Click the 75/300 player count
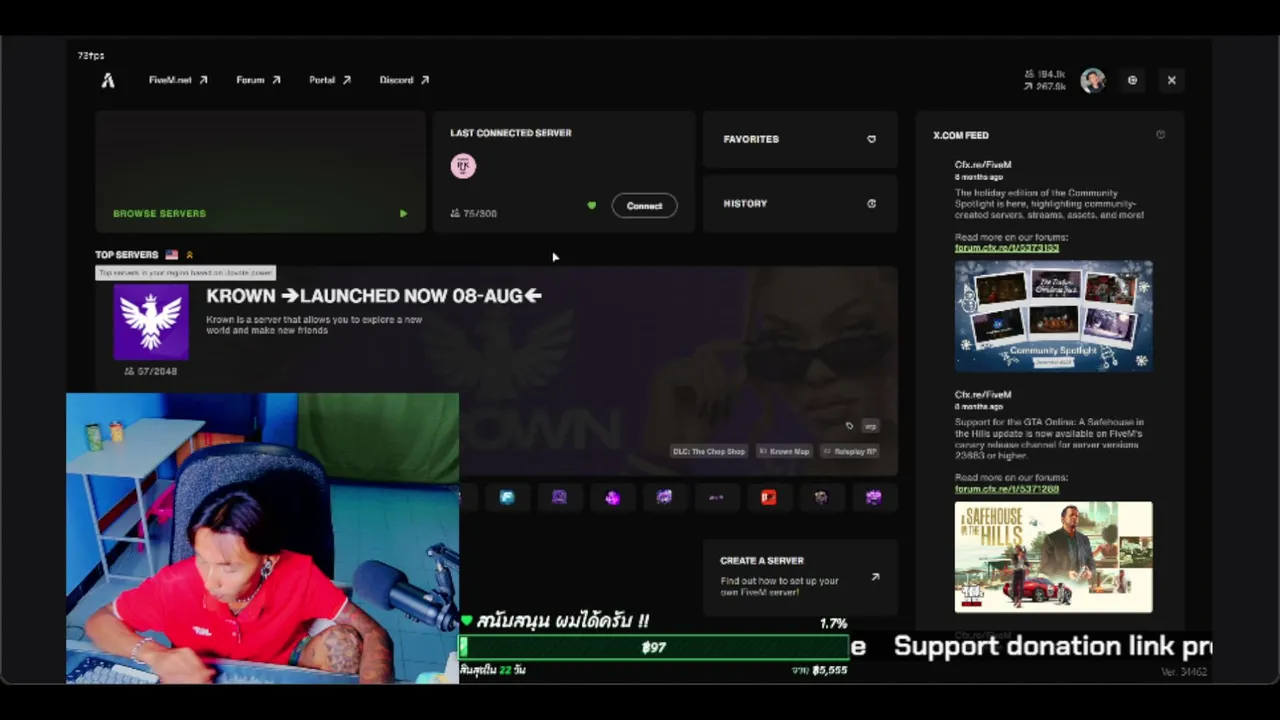 [x=474, y=213]
